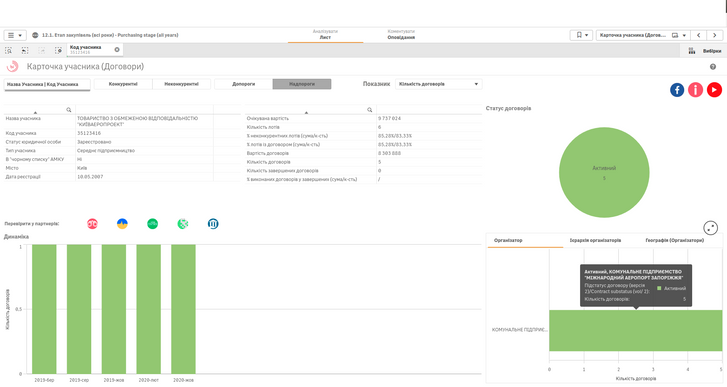Open the hamburger navigation menu dropdown

point(15,35)
